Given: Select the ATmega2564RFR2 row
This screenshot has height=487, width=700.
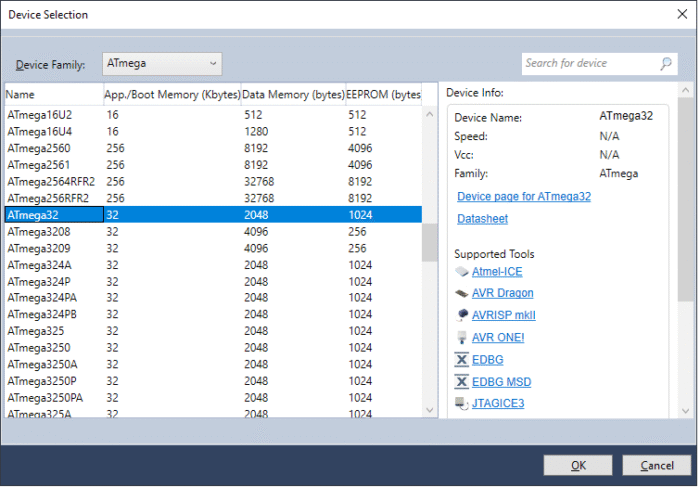Looking at the screenshot, I should 213,182.
